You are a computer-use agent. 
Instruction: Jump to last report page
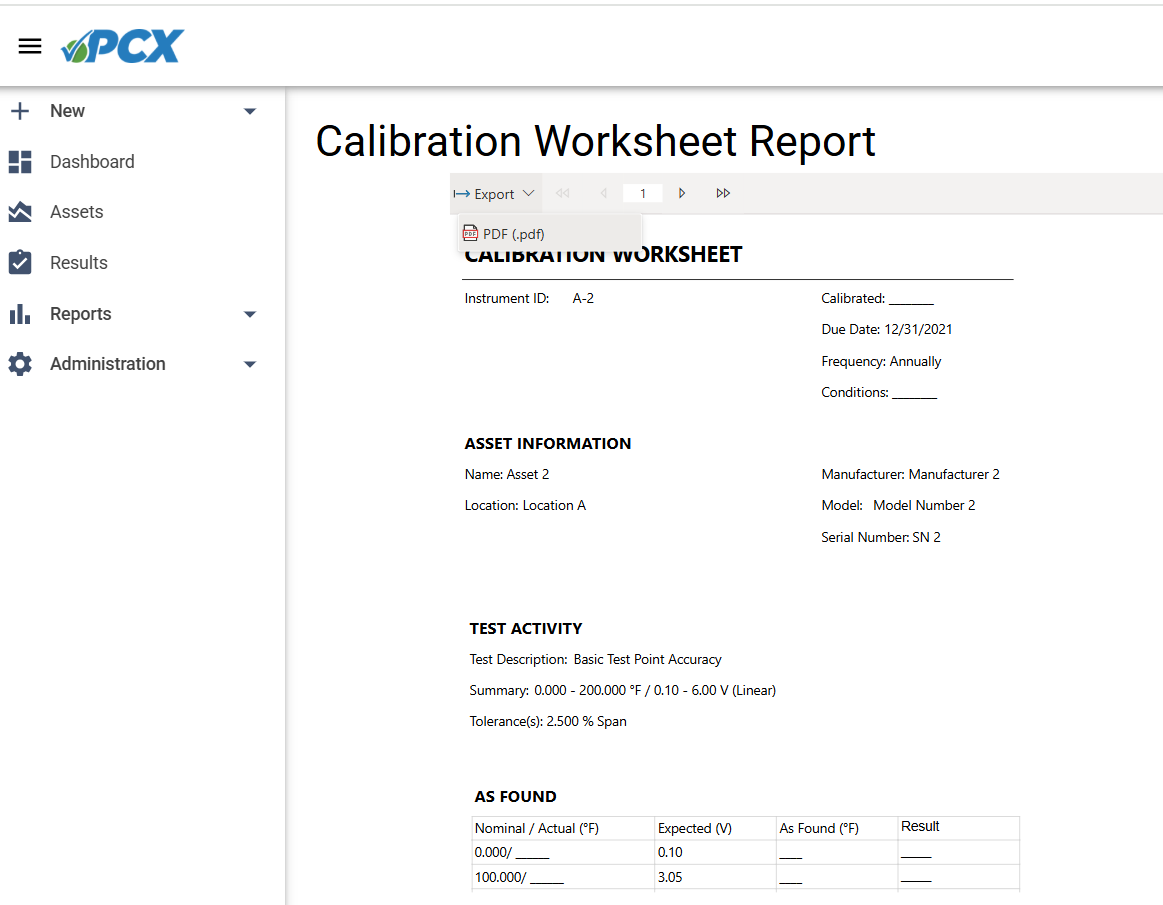pos(723,193)
